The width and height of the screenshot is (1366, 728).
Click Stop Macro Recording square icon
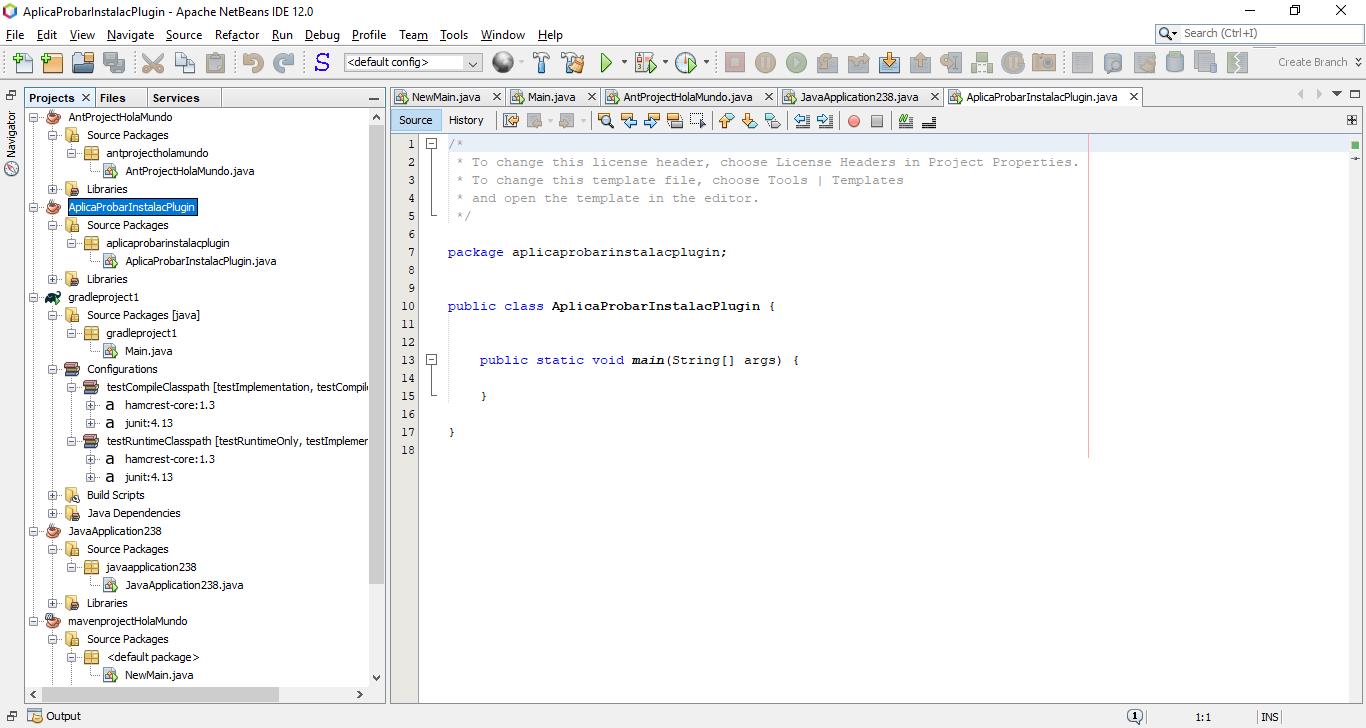(877, 121)
